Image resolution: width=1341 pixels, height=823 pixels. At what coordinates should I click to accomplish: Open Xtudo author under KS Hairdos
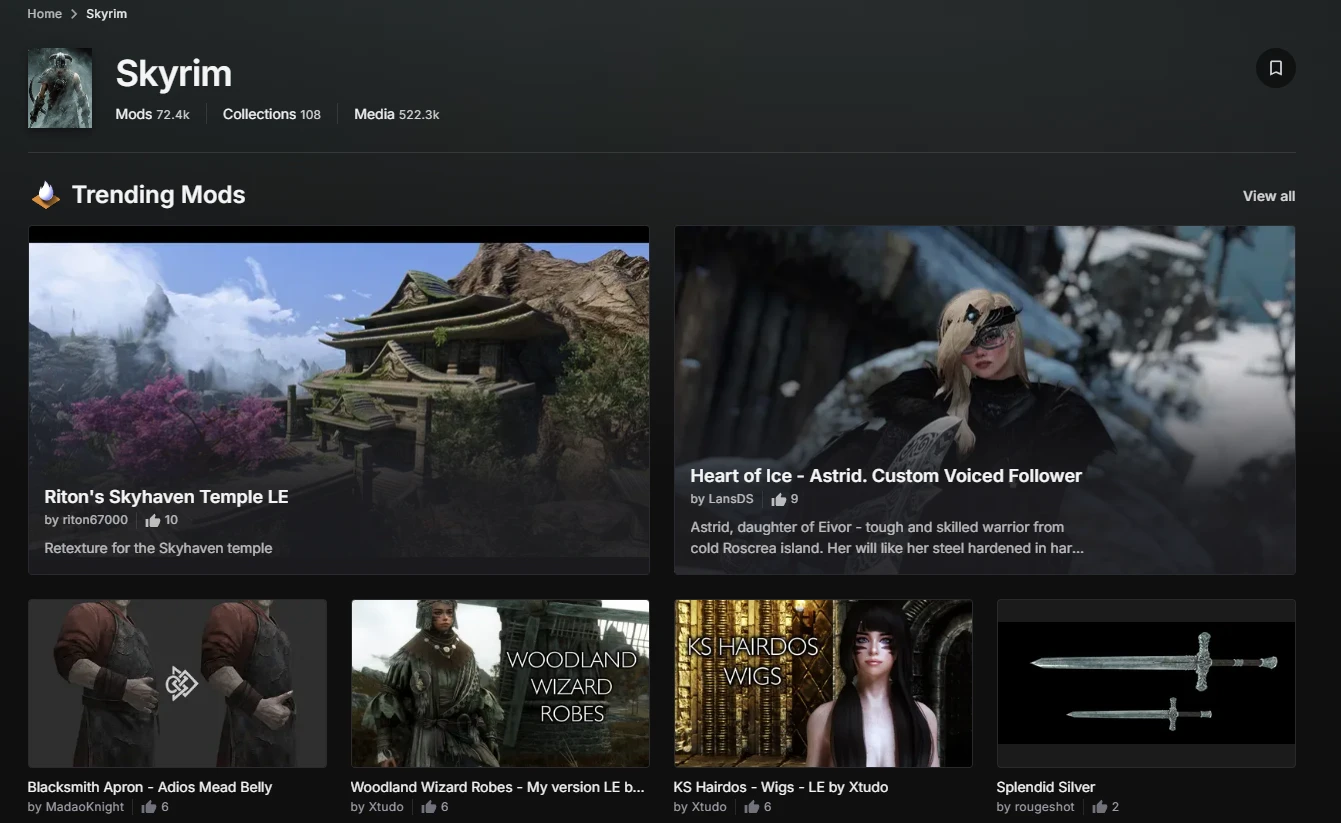709,807
